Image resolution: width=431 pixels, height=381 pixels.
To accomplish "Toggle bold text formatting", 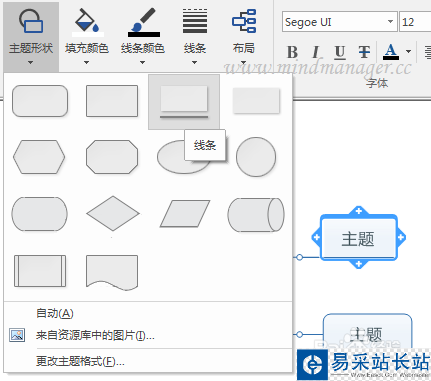I will point(292,52).
